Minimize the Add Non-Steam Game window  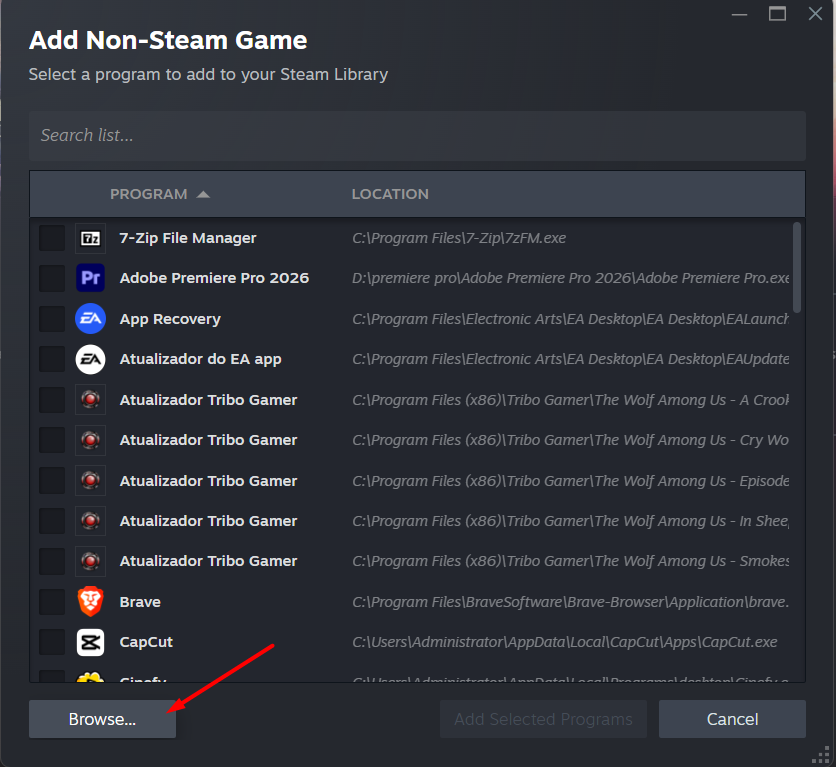coord(739,14)
